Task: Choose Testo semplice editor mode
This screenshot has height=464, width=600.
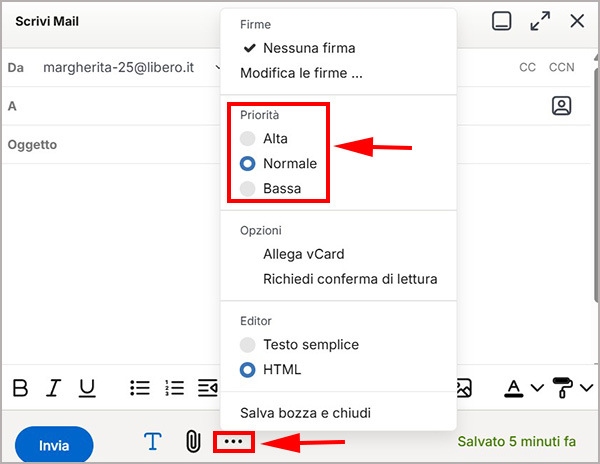Action: 299,345
